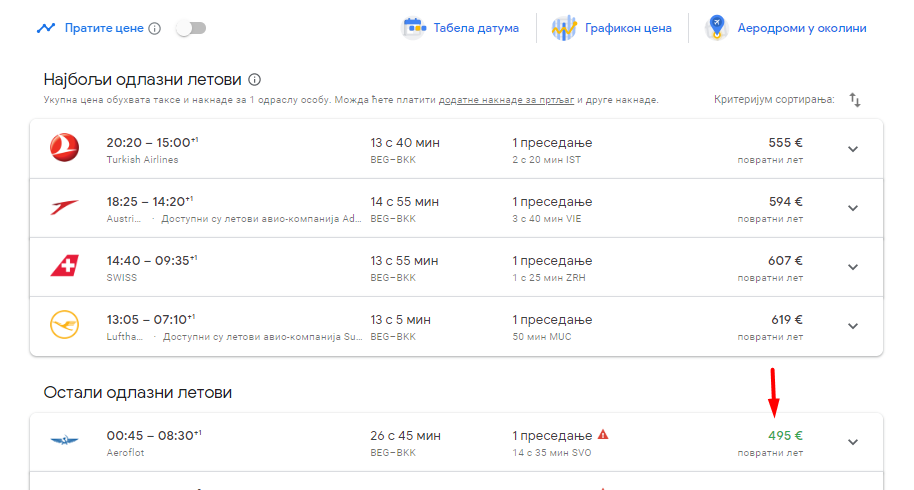Click the 607 € price

785,260
